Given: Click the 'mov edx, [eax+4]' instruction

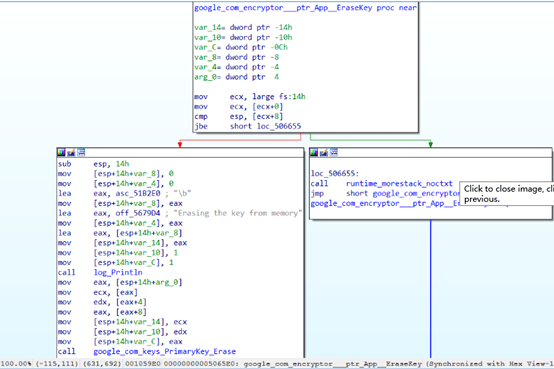Looking at the screenshot, I should [102, 302].
